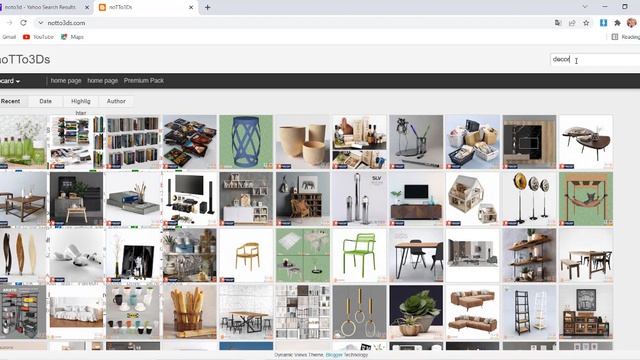Open the green metal chair thumbnail

coord(359,255)
